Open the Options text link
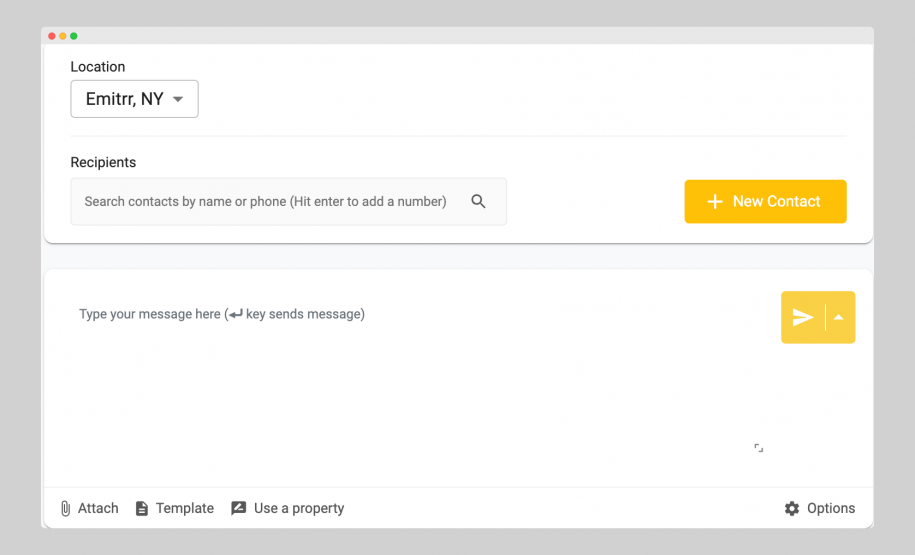This screenshot has width=915, height=555. click(831, 508)
